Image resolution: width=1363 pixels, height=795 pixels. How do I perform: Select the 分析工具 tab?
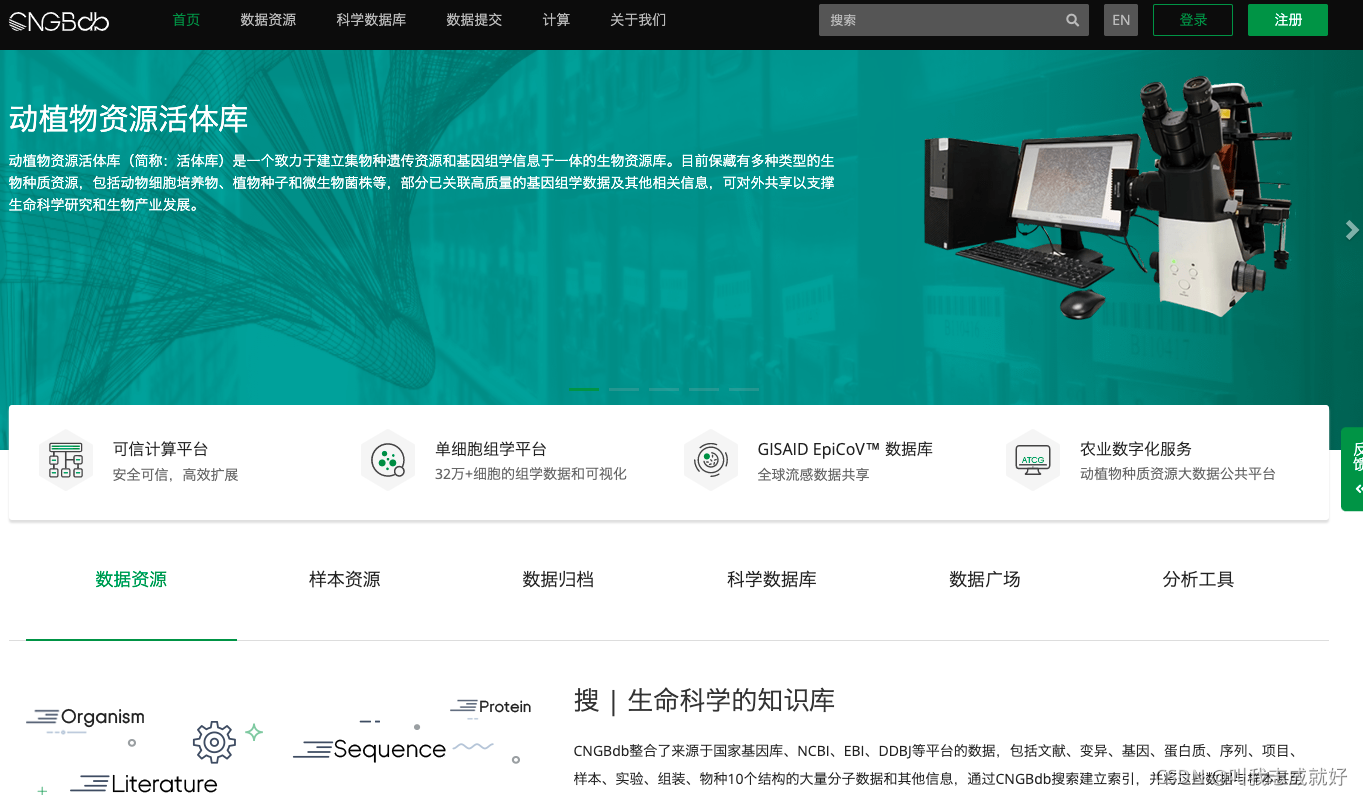[1198, 579]
